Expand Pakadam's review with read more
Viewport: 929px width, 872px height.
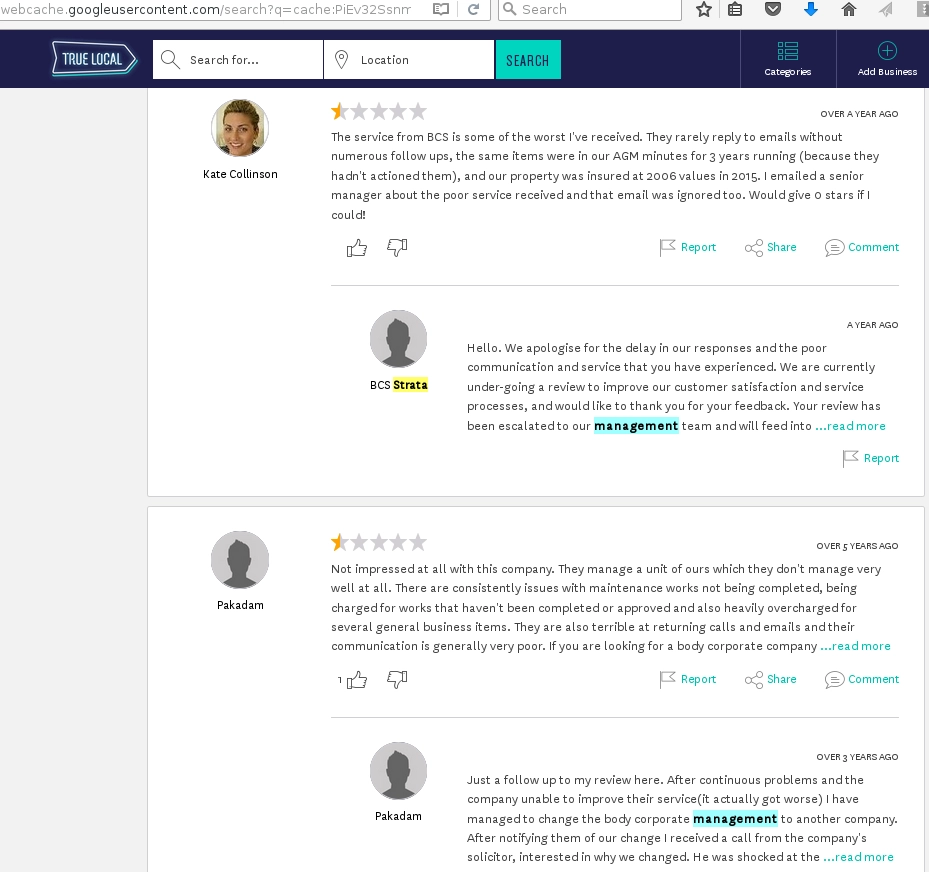(x=856, y=646)
